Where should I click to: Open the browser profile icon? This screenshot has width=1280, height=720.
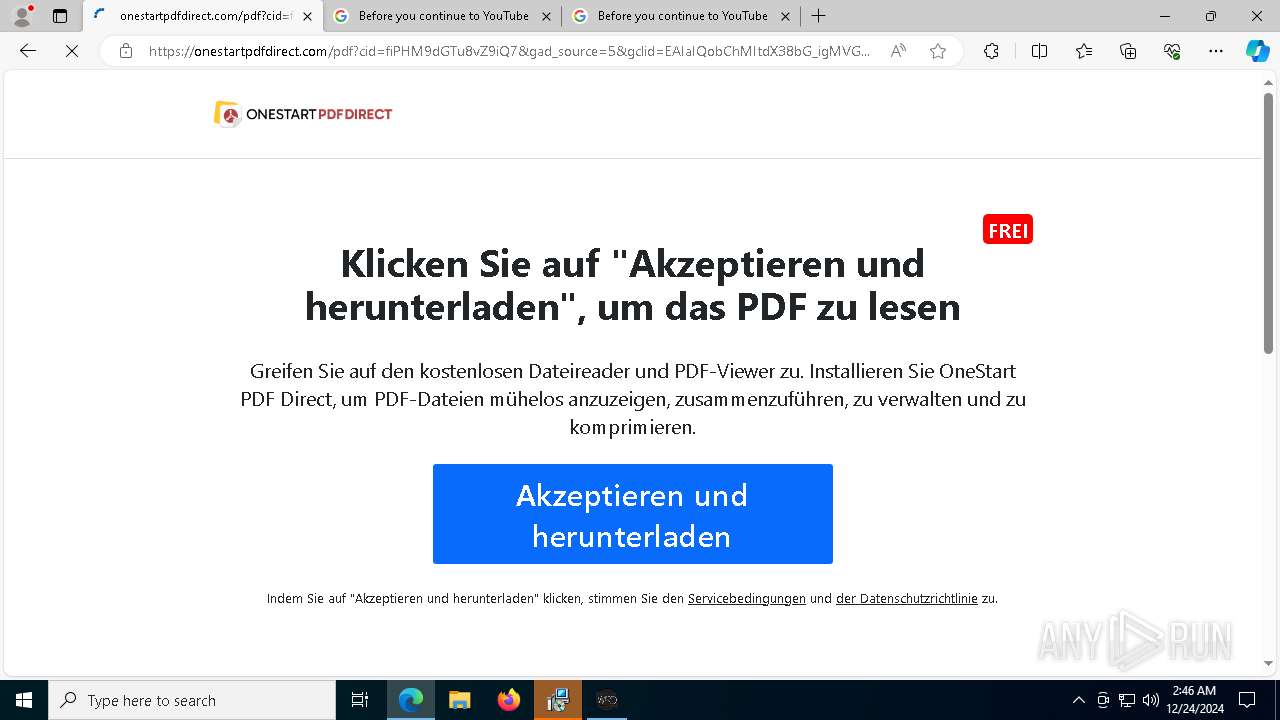21,16
